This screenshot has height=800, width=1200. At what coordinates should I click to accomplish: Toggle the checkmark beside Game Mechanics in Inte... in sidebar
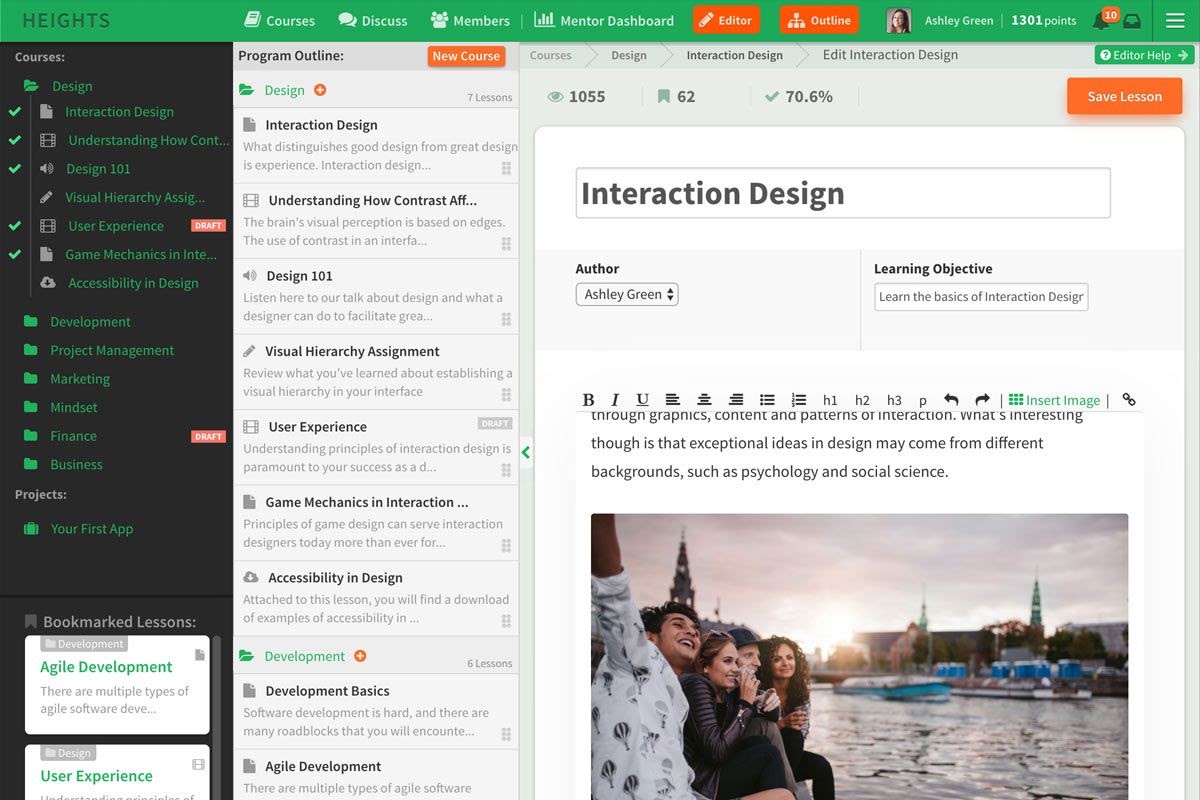click(15, 254)
